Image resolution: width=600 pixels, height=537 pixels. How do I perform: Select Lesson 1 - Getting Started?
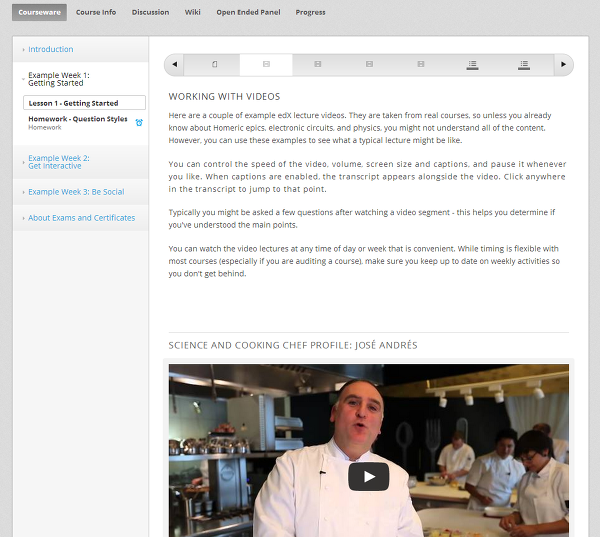click(x=84, y=103)
